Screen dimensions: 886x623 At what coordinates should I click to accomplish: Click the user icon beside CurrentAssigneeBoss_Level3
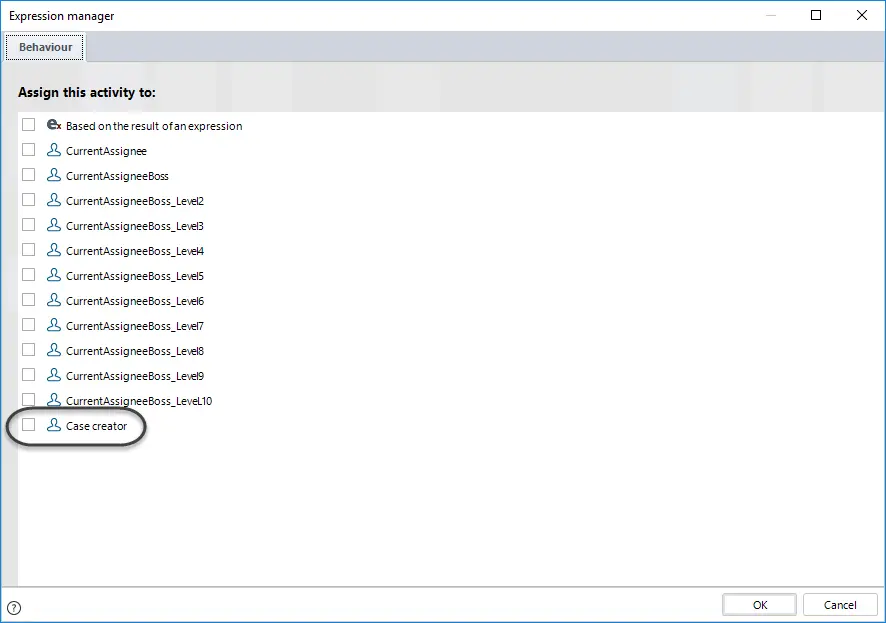click(x=54, y=225)
